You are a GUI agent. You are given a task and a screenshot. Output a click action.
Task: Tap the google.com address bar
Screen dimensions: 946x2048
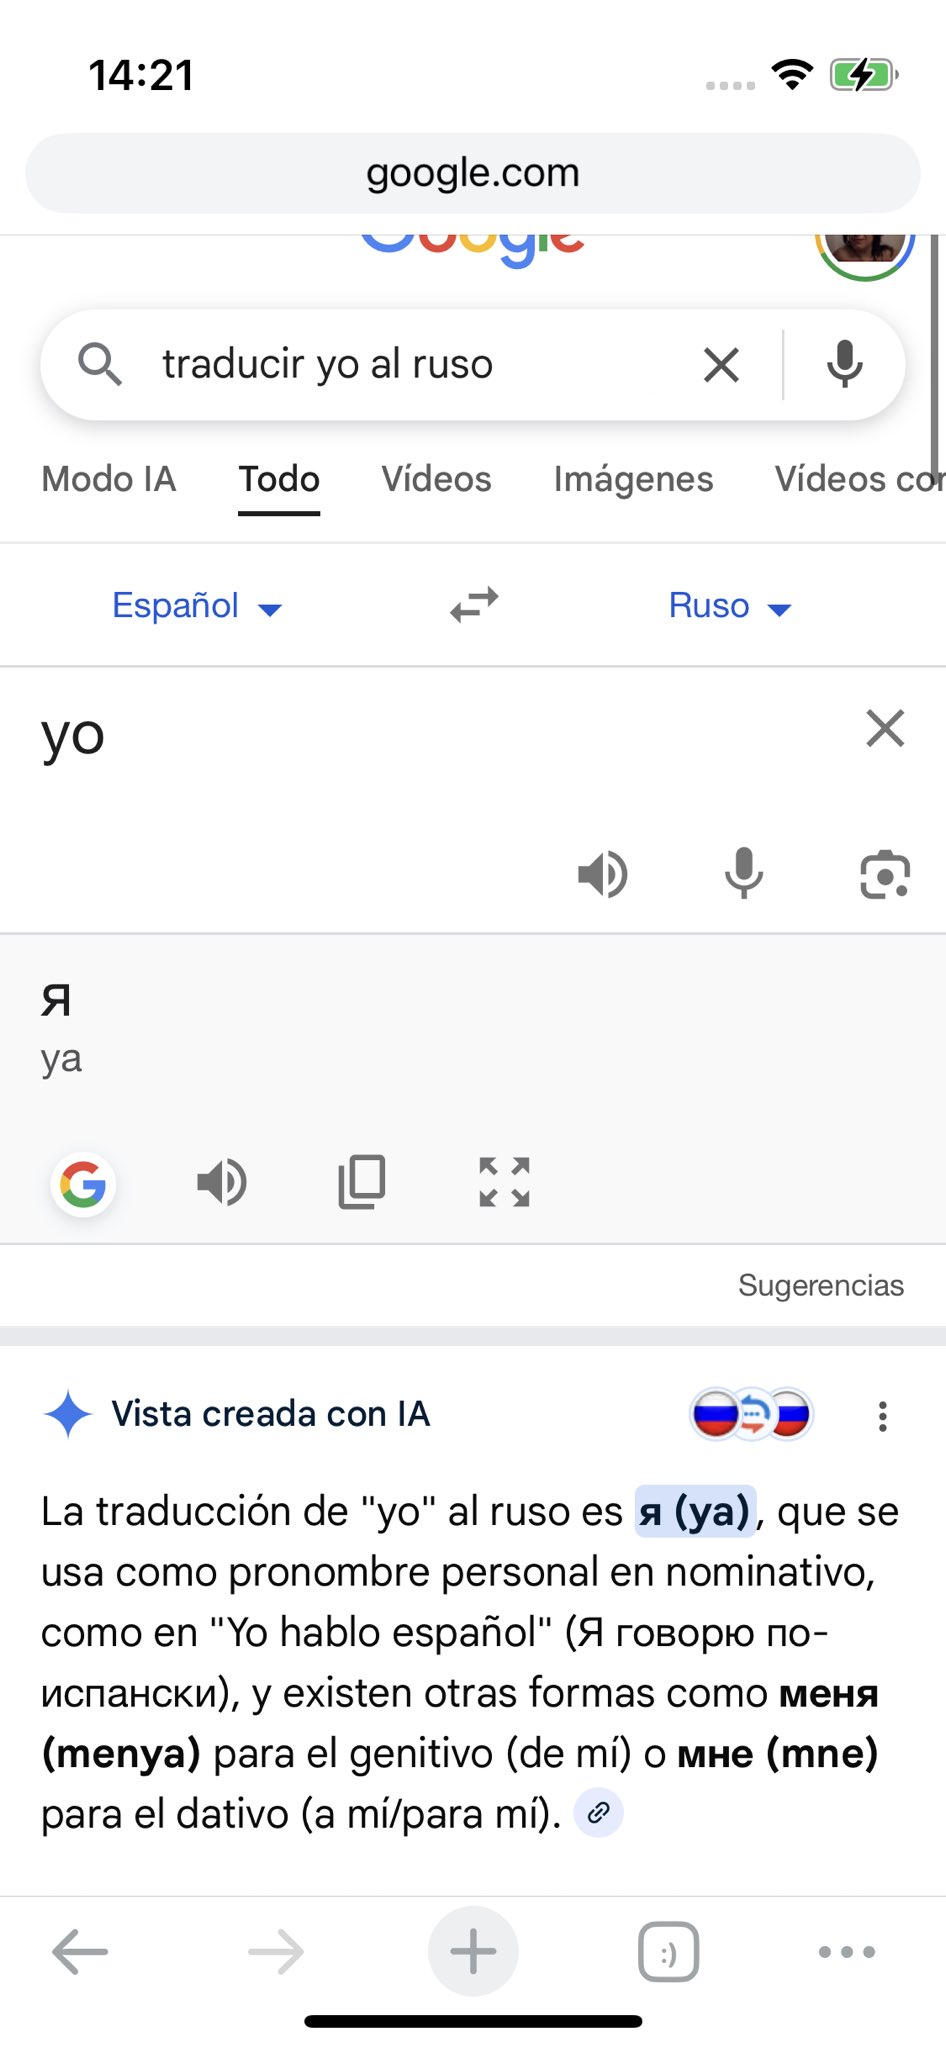(x=473, y=173)
